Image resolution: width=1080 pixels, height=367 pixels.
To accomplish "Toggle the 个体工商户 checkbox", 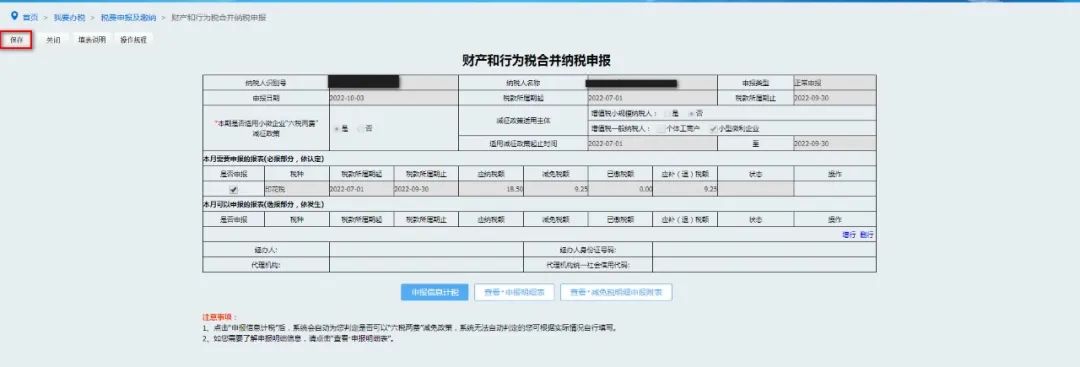I will click(661, 128).
